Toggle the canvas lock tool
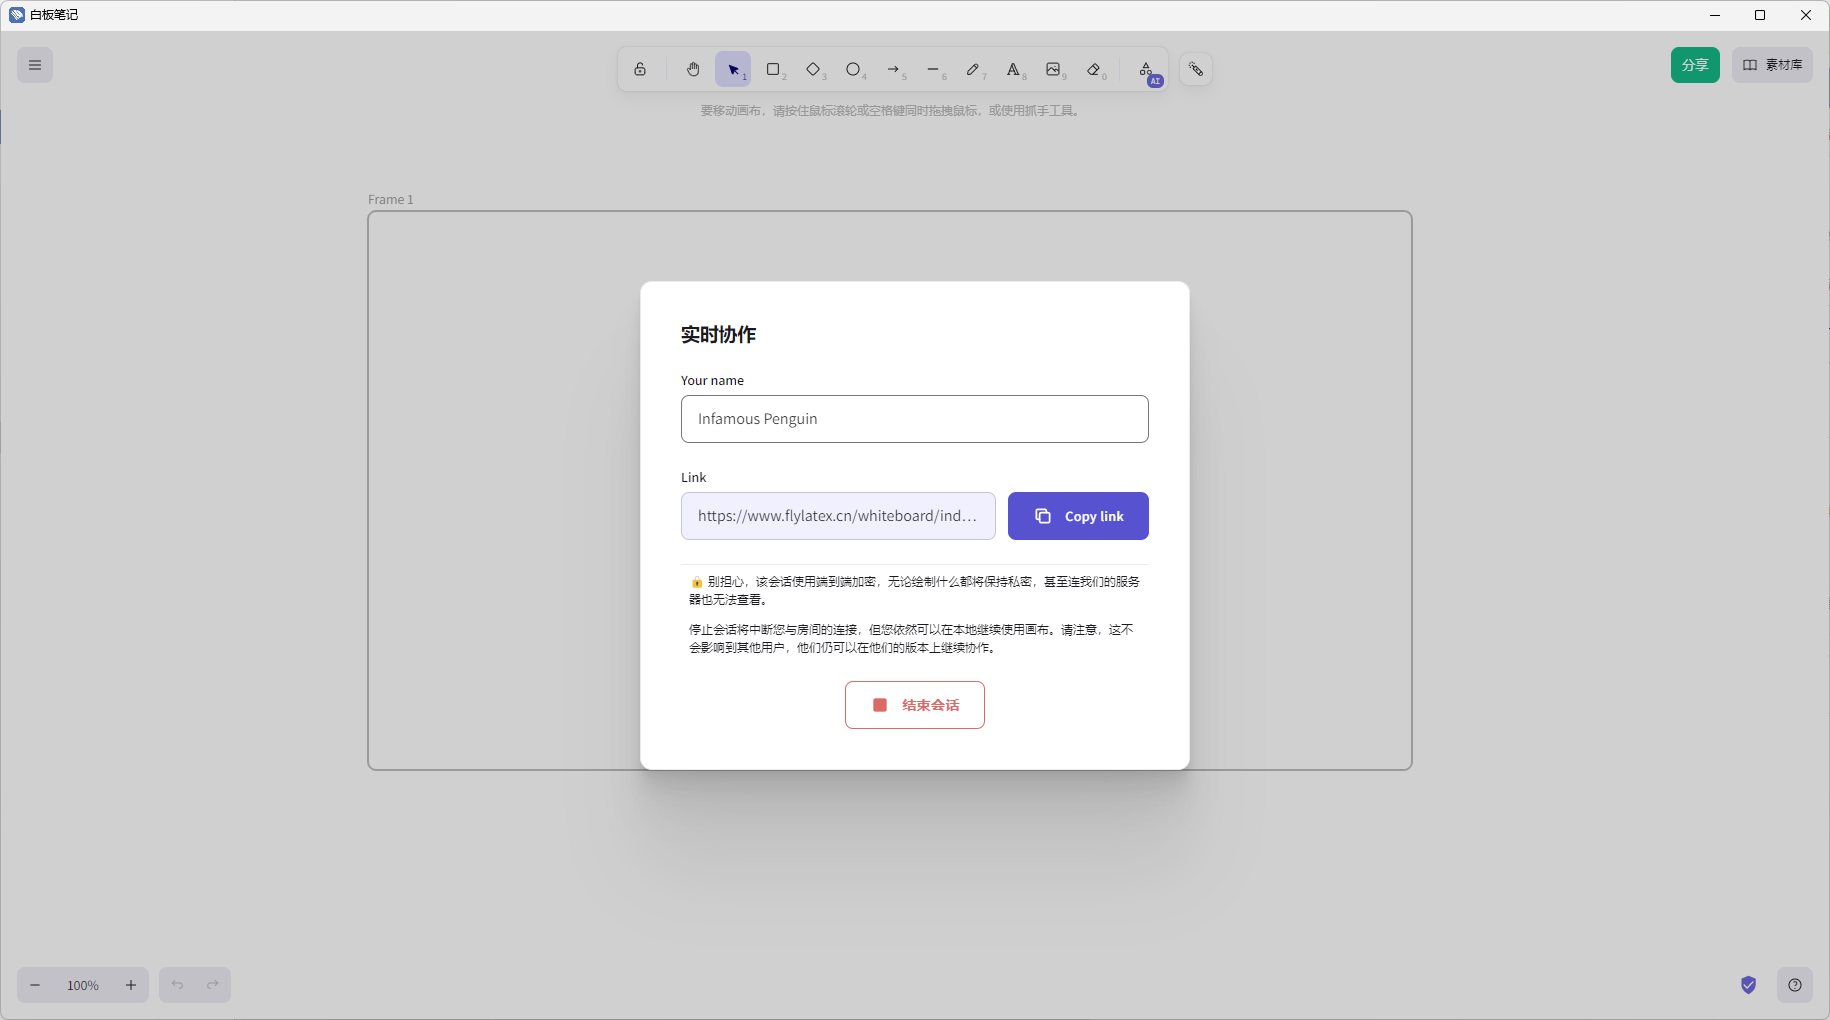This screenshot has width=1830, height=1020. click(x=640, y=69)
